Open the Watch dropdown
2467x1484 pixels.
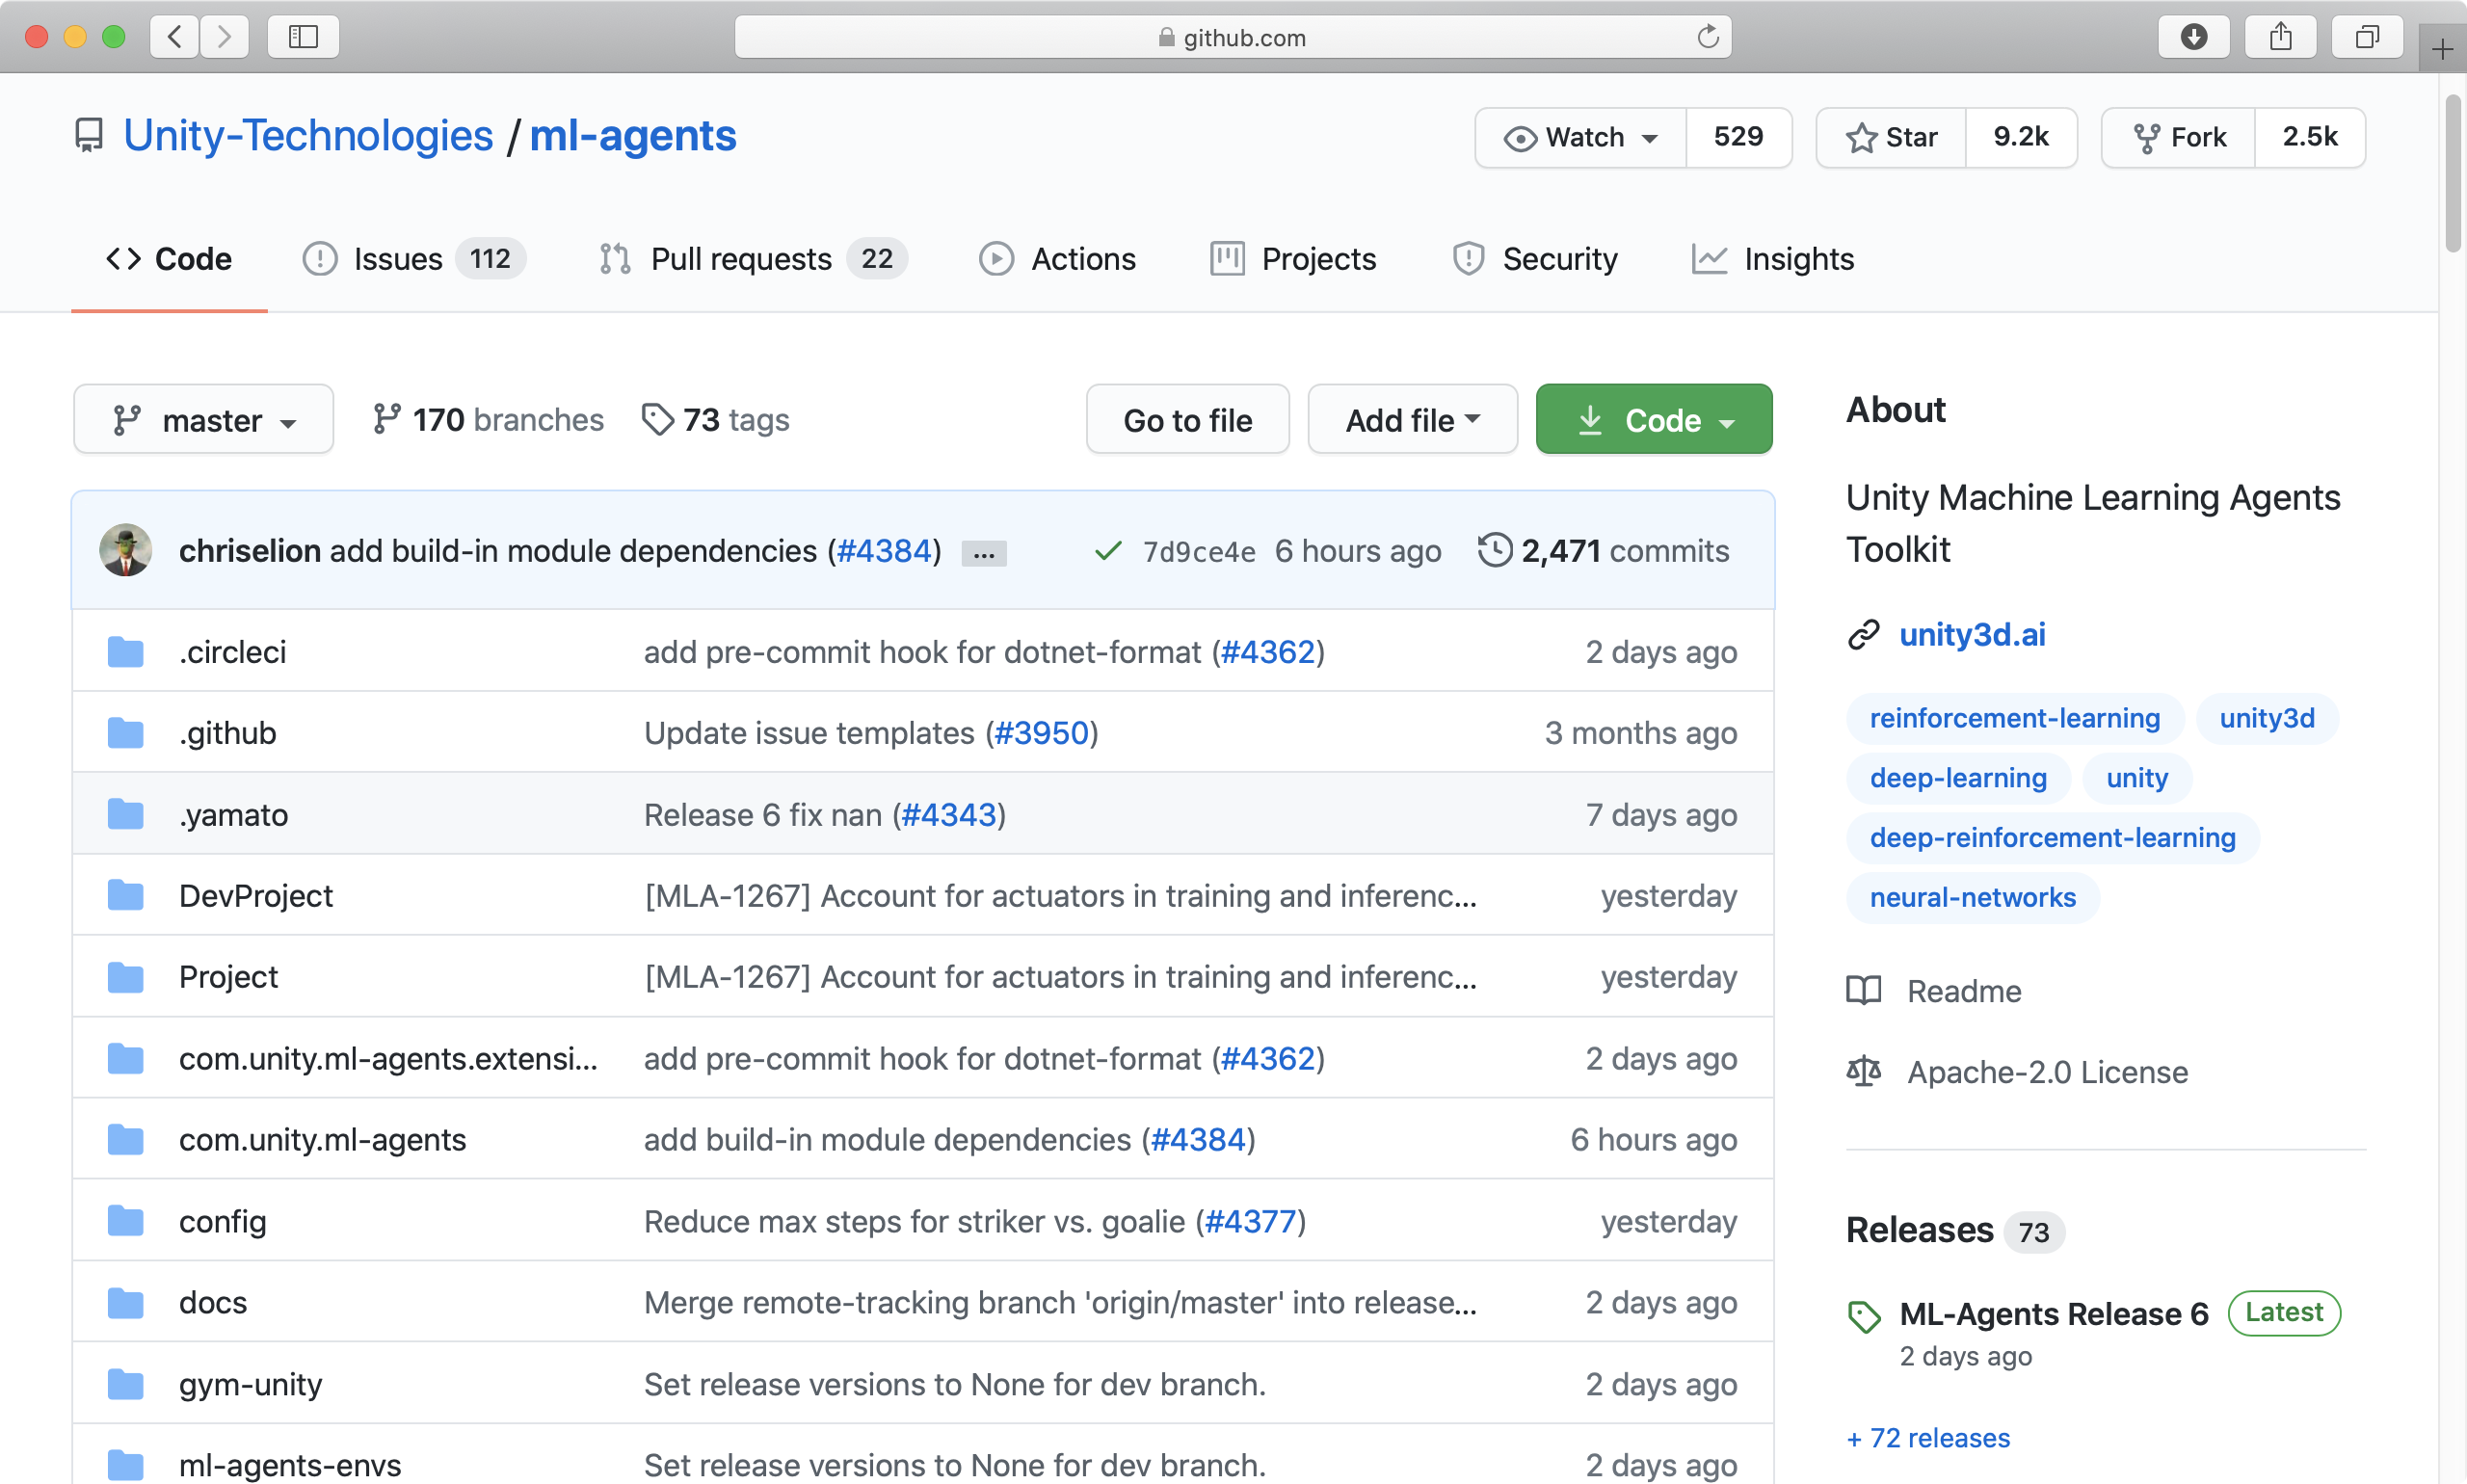1581,138
